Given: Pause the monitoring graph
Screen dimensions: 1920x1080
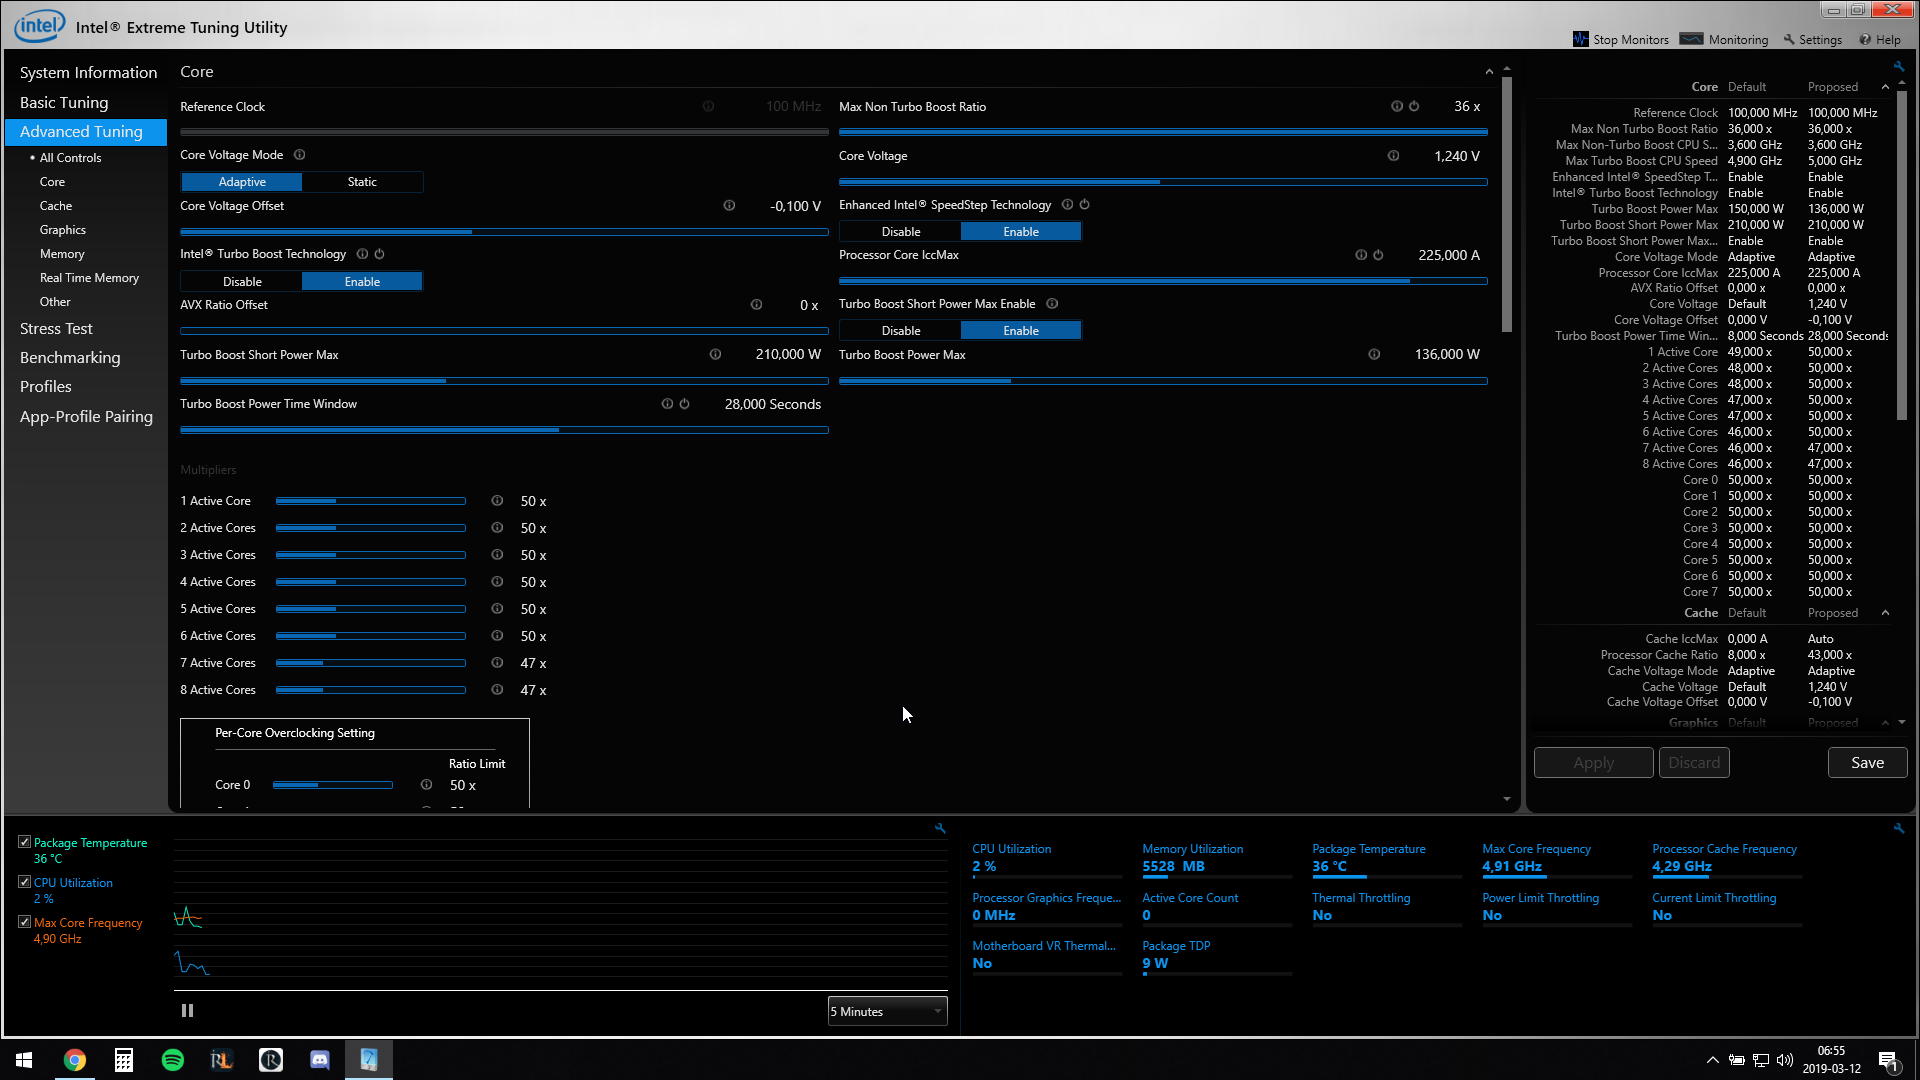Looking at the screenshot, I should point(187,1011).
